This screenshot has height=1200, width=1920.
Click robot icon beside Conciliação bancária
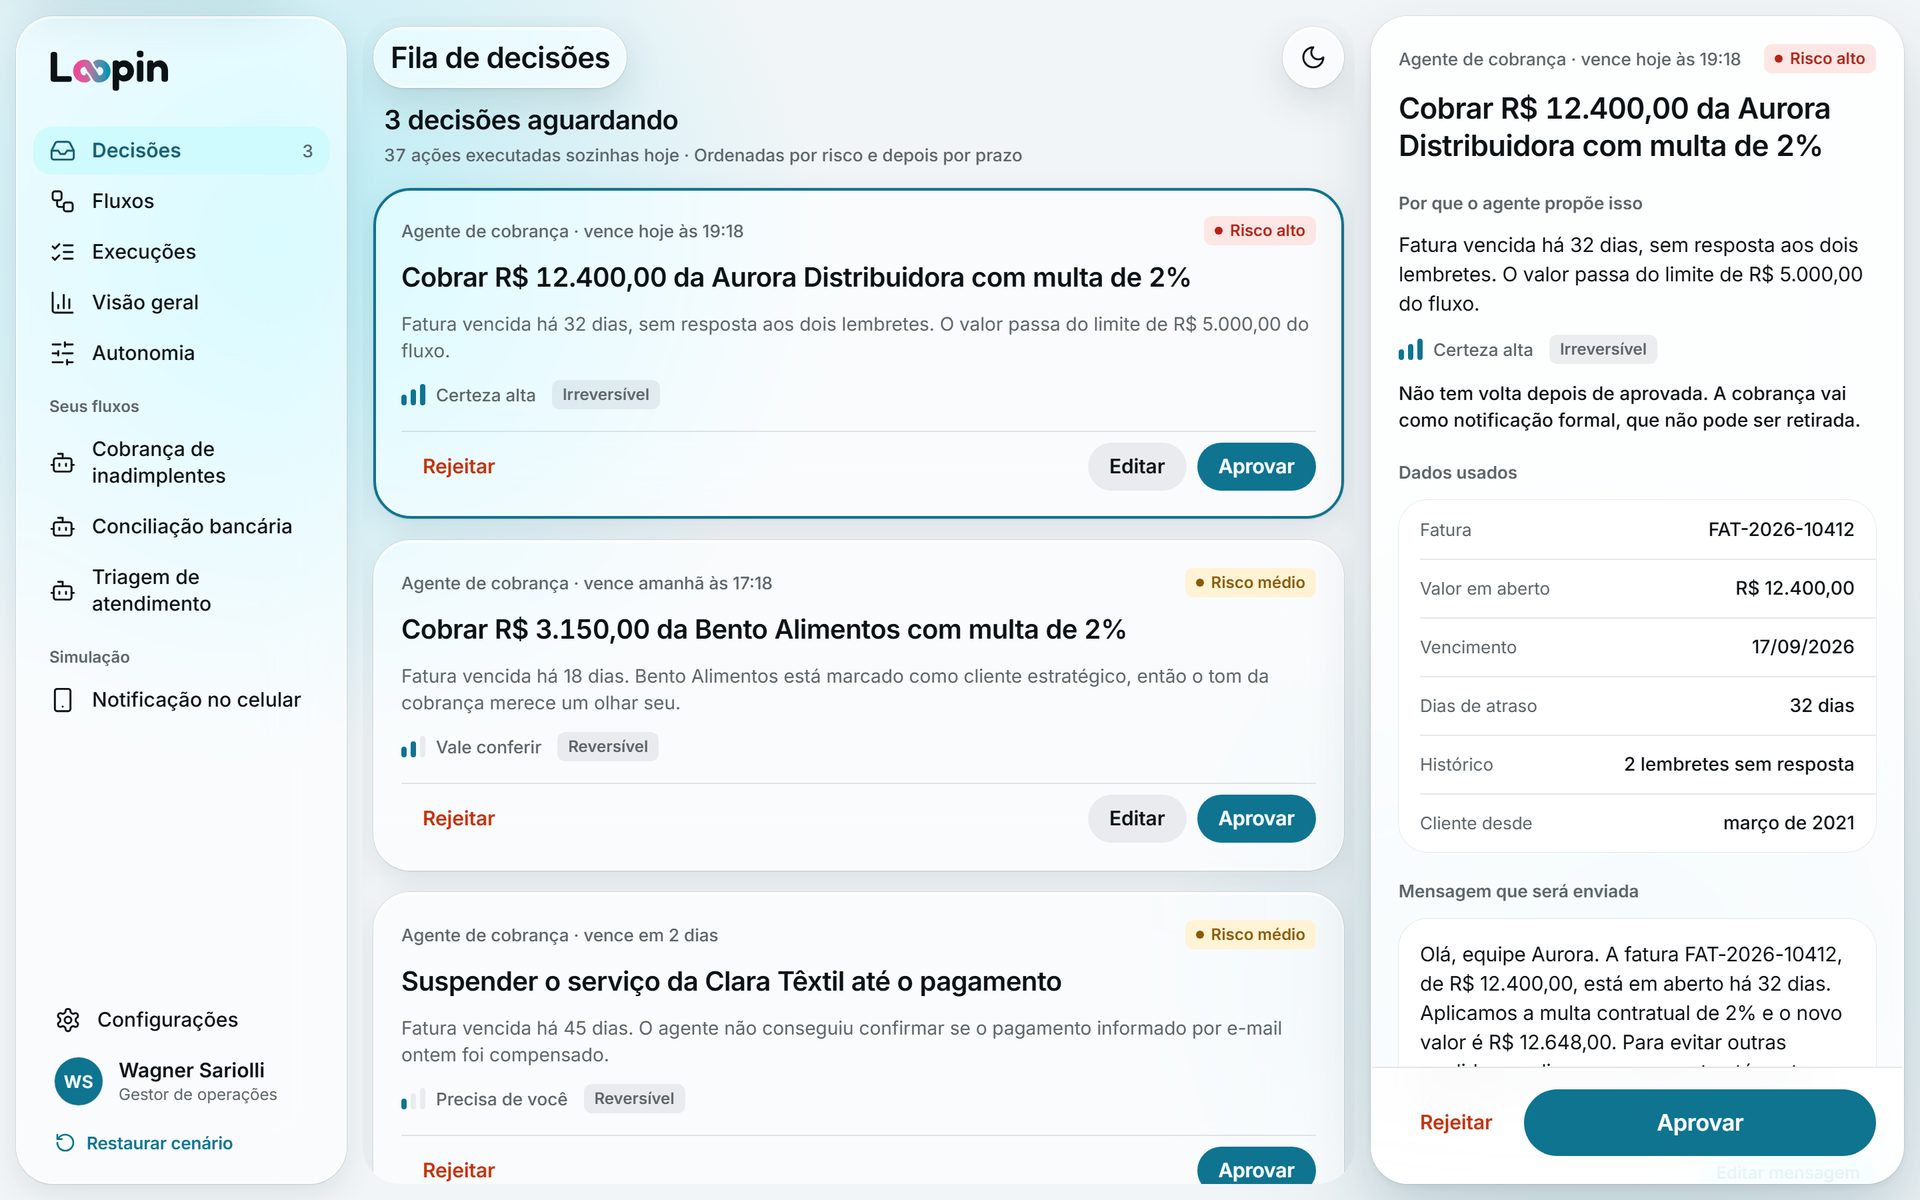pos(63,527)
